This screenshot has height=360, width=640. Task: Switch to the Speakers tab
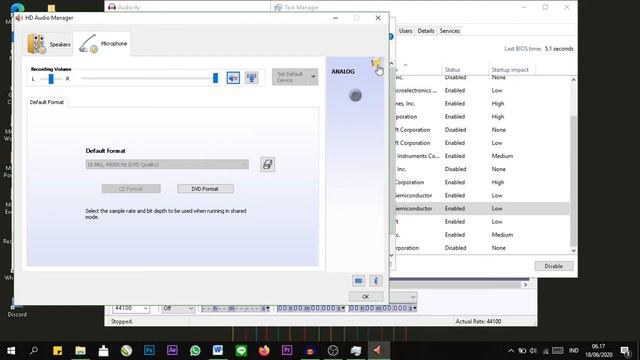coord(49,44)
